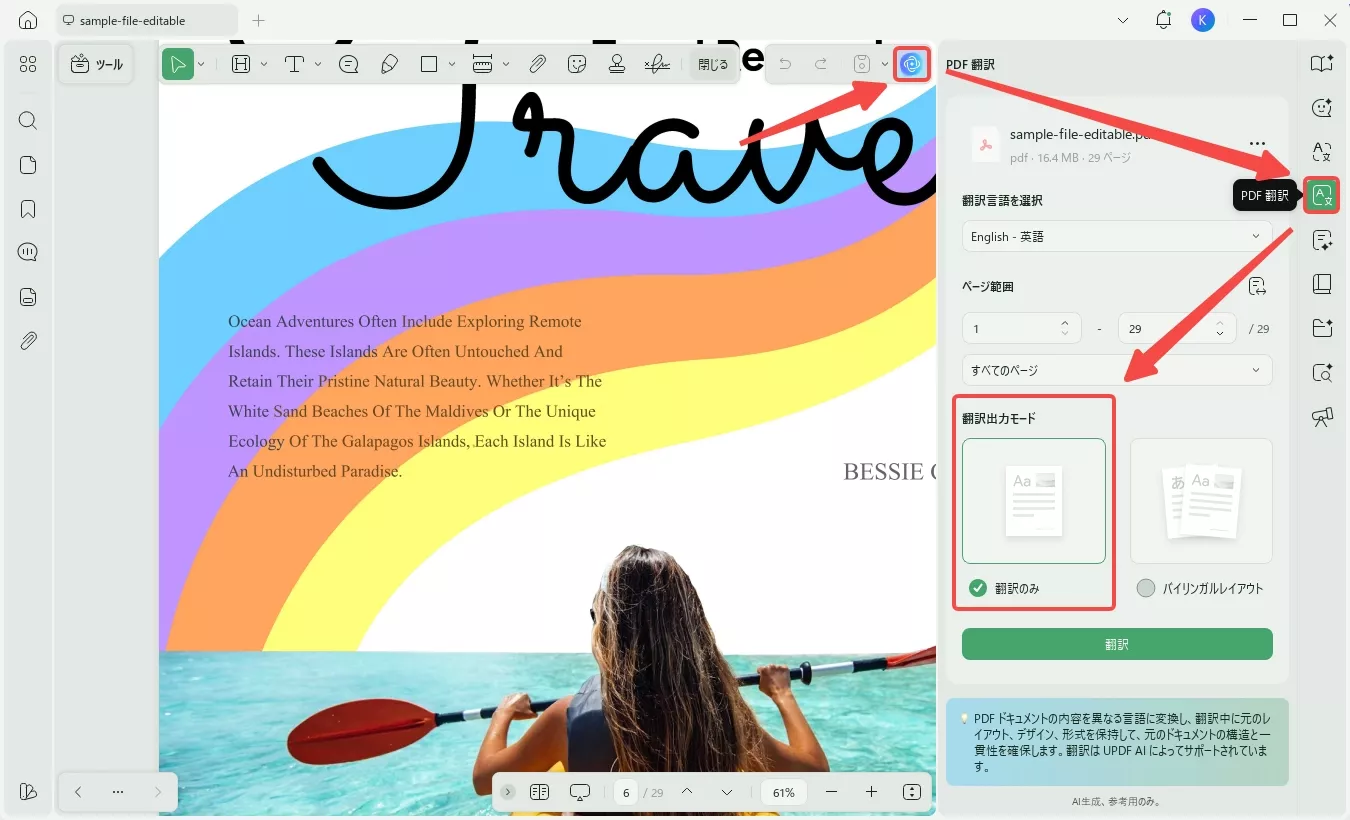Open a new tab with plus button
The width and height of the screenshot is (1350, 820).
click(259, 20)
